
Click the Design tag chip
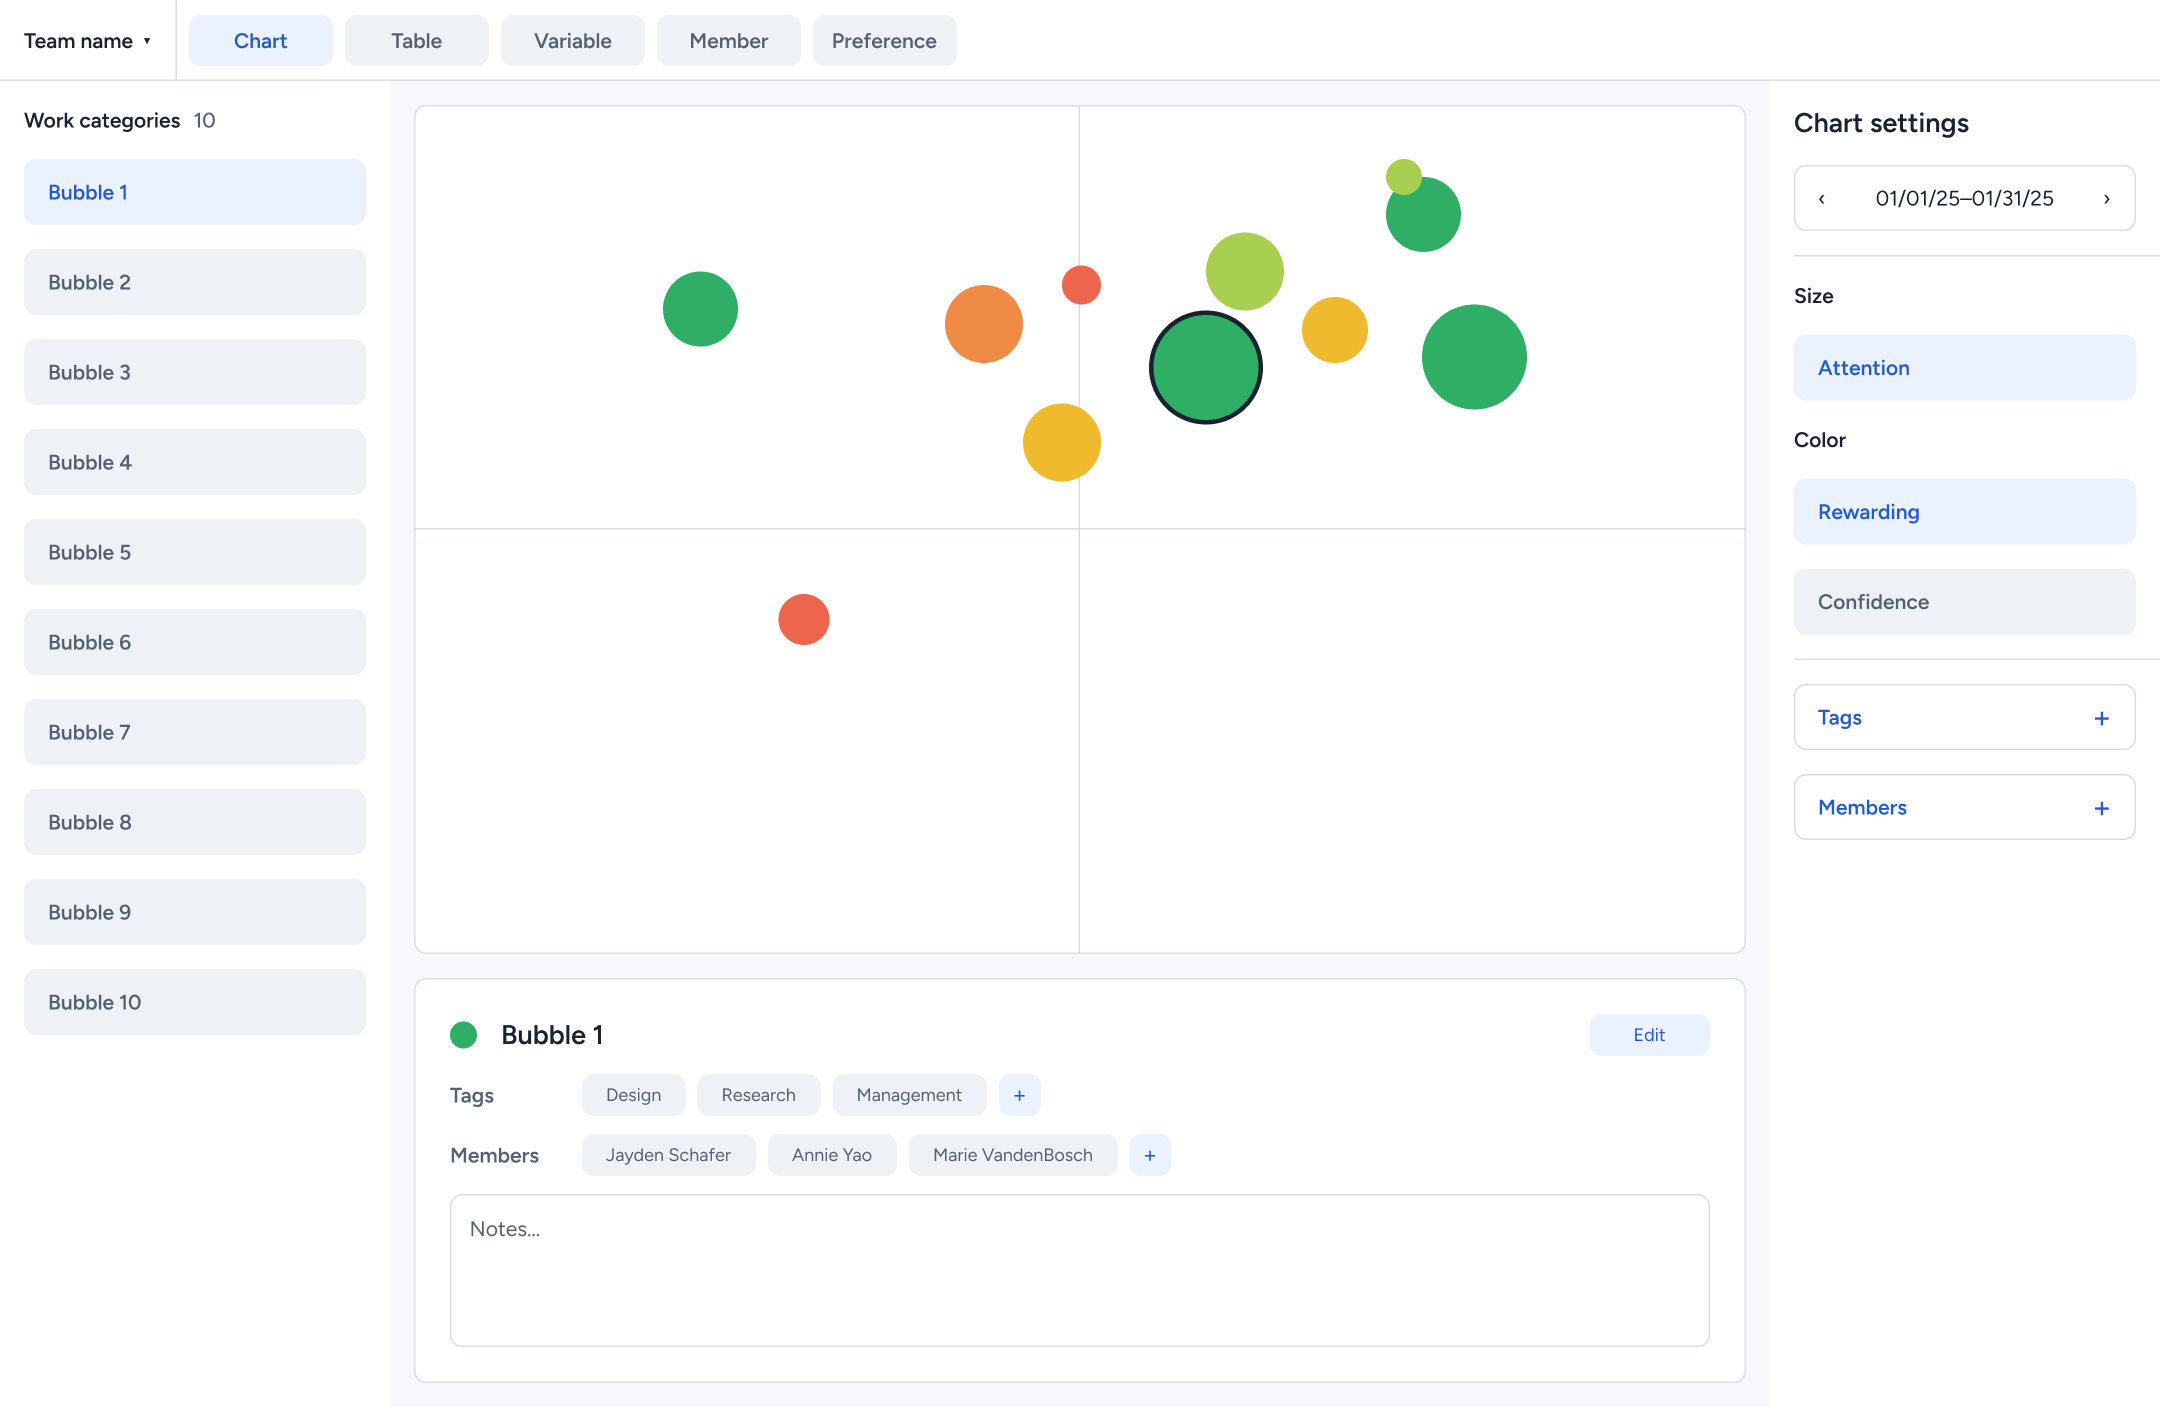coord(633,1095)
